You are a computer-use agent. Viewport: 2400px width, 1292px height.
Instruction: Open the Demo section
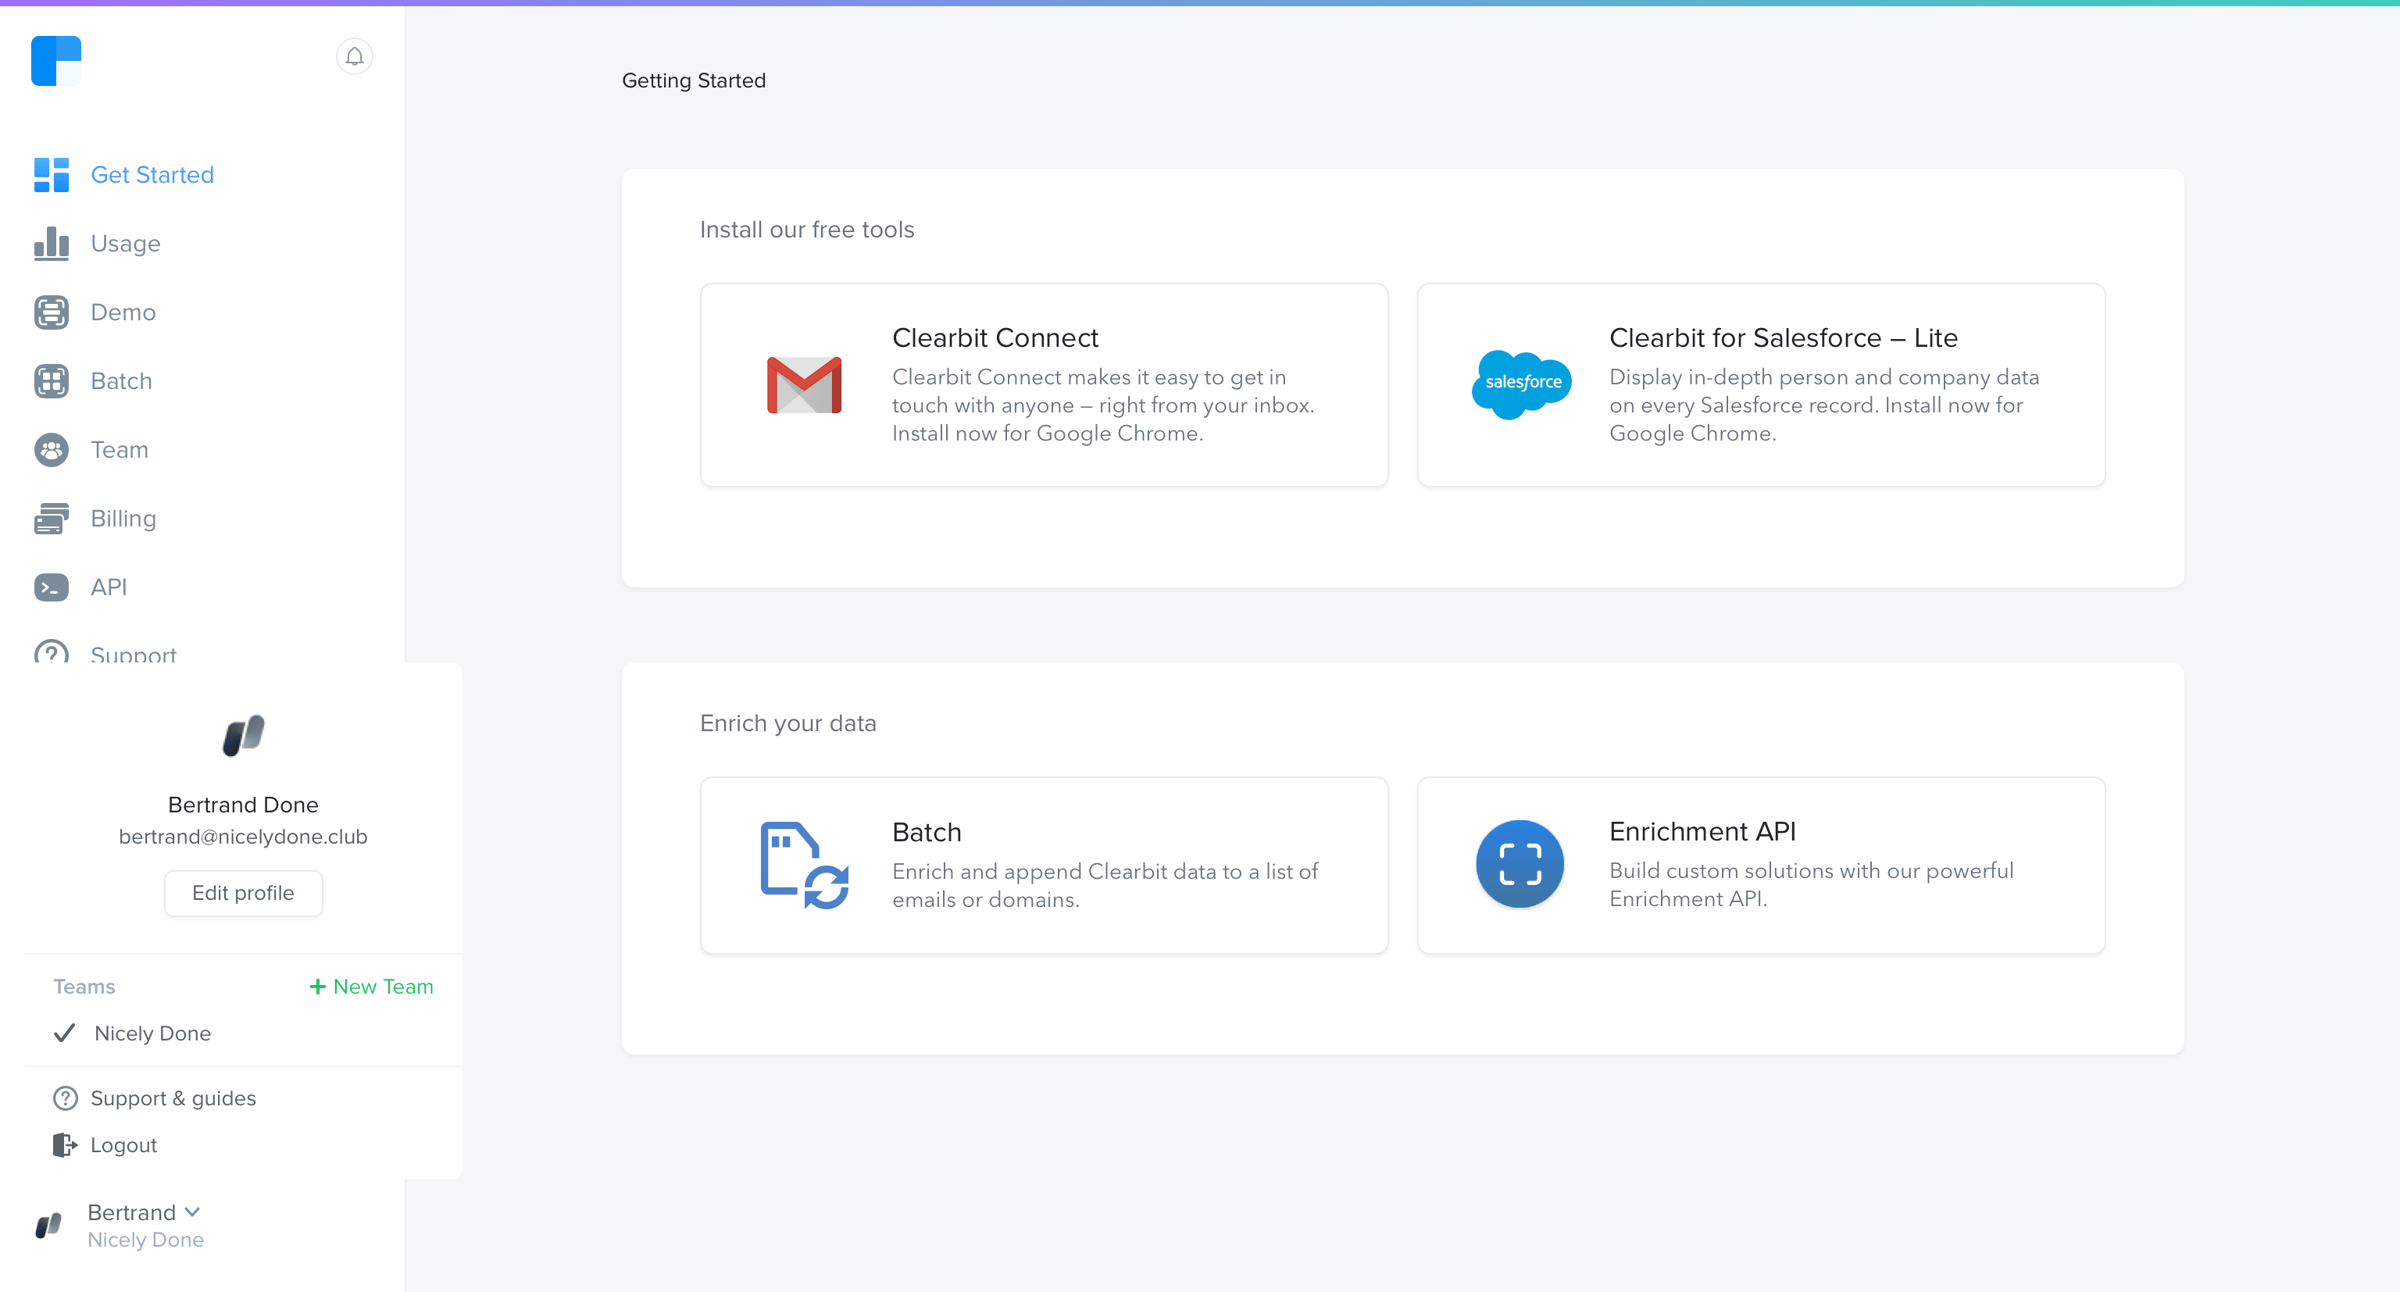pyautogui.click(x=123, y=312)
